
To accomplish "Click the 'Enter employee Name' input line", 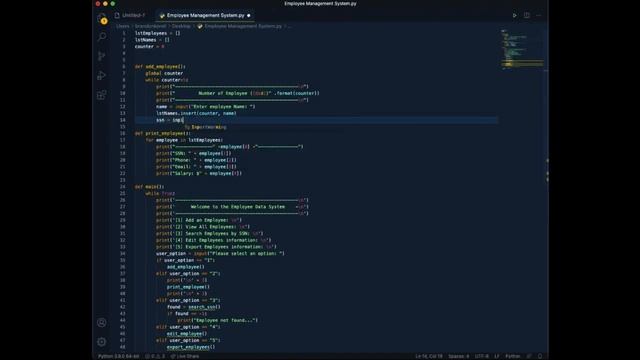I will tap(205, 107).
